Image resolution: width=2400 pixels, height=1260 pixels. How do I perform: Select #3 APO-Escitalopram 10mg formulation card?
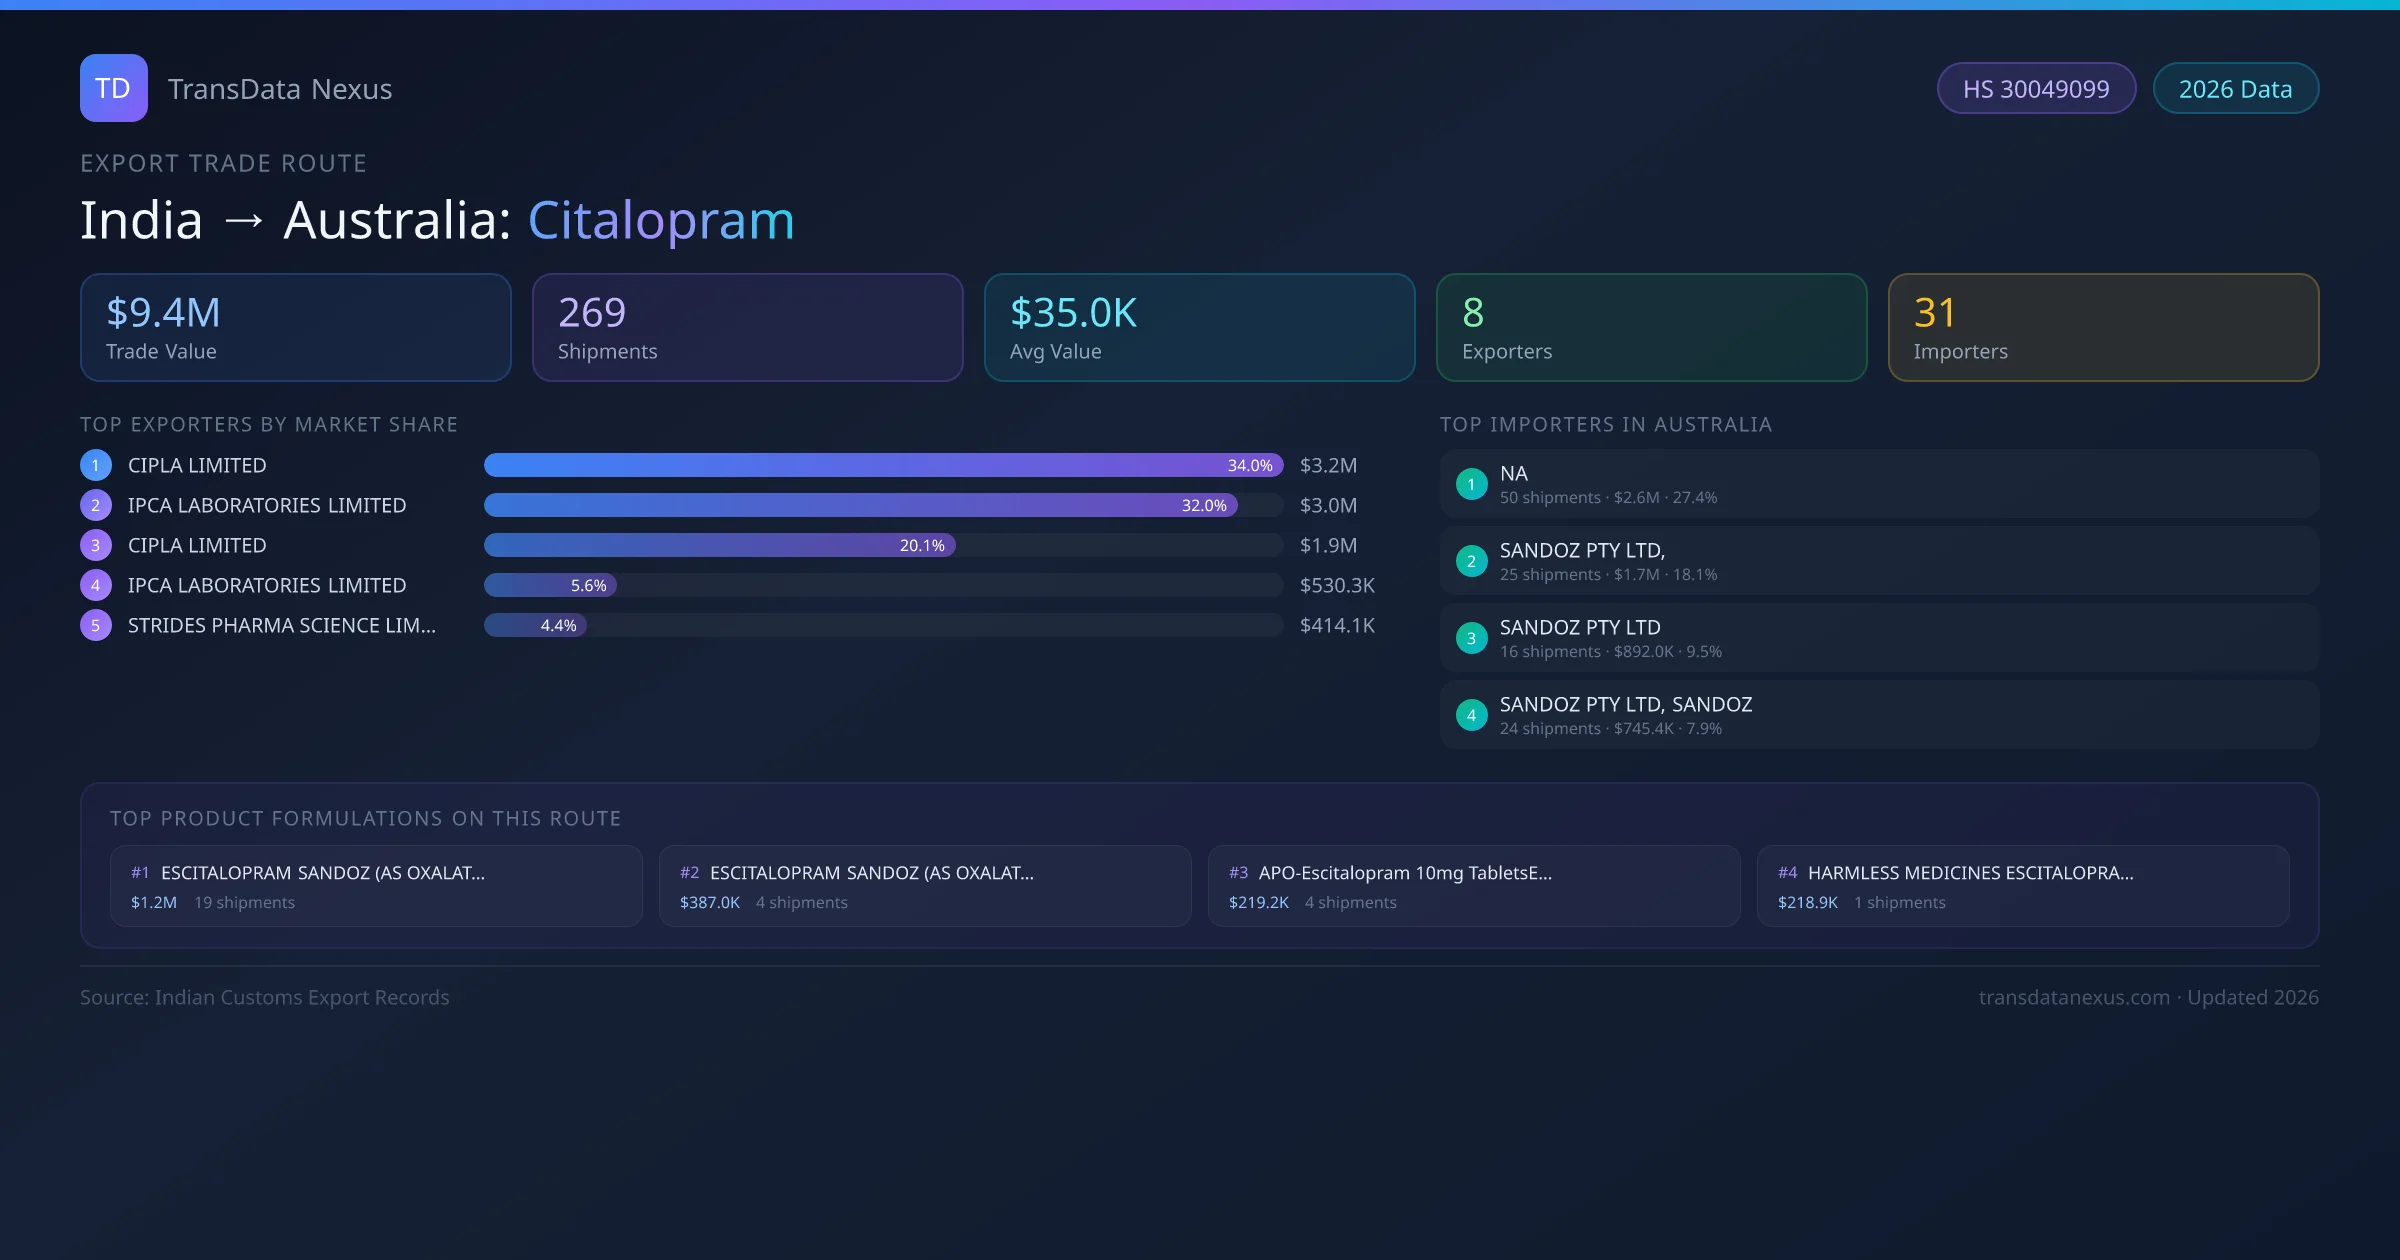1473,886
